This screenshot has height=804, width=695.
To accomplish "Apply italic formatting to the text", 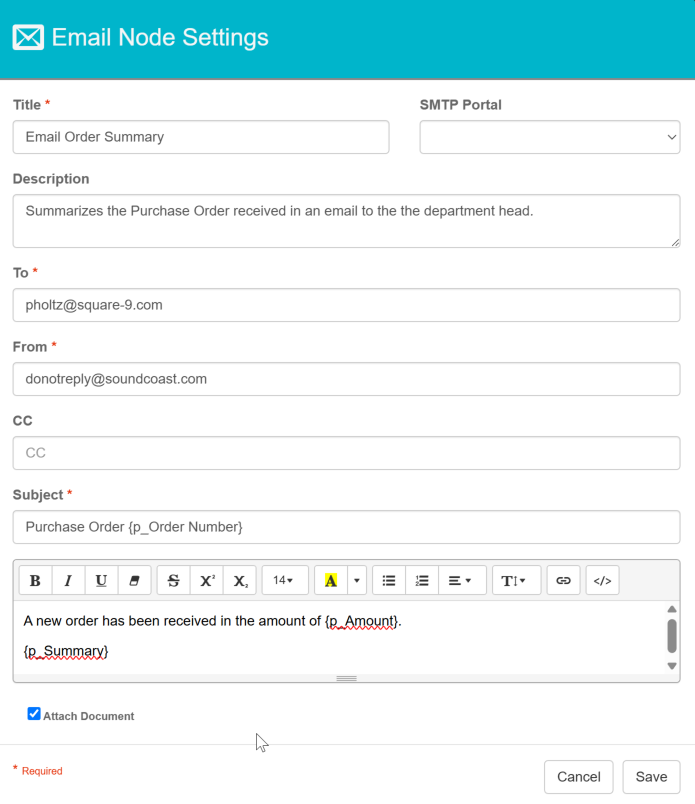I will point(68,581).
